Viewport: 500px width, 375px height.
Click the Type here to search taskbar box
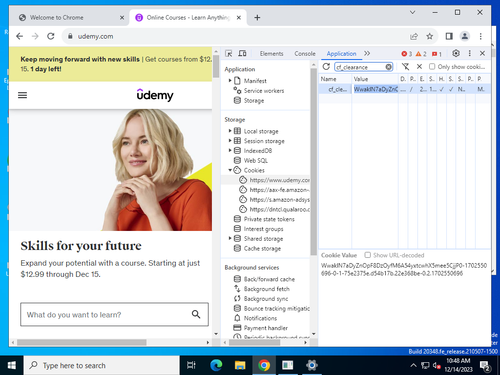coord(101,365)
